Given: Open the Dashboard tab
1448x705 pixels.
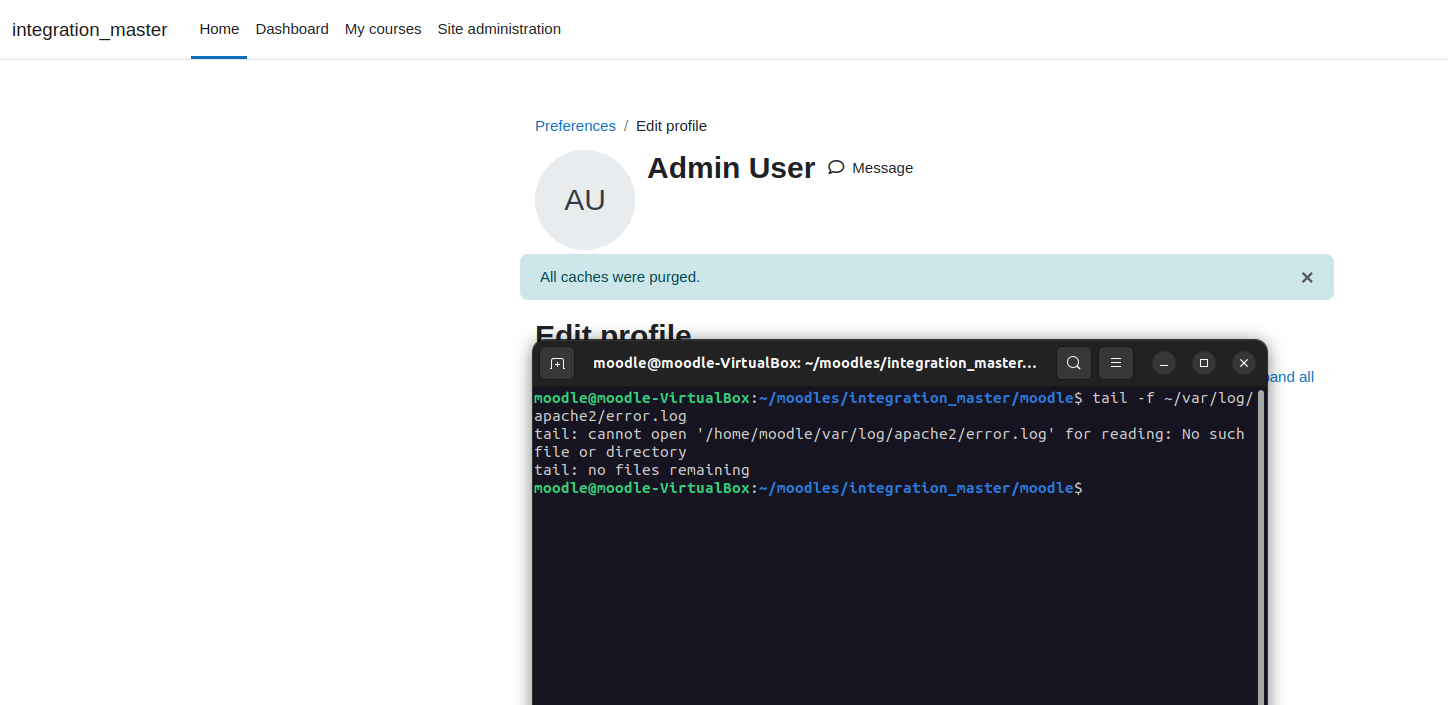Looking at the screenshot, I should click(x=292, y=29).
